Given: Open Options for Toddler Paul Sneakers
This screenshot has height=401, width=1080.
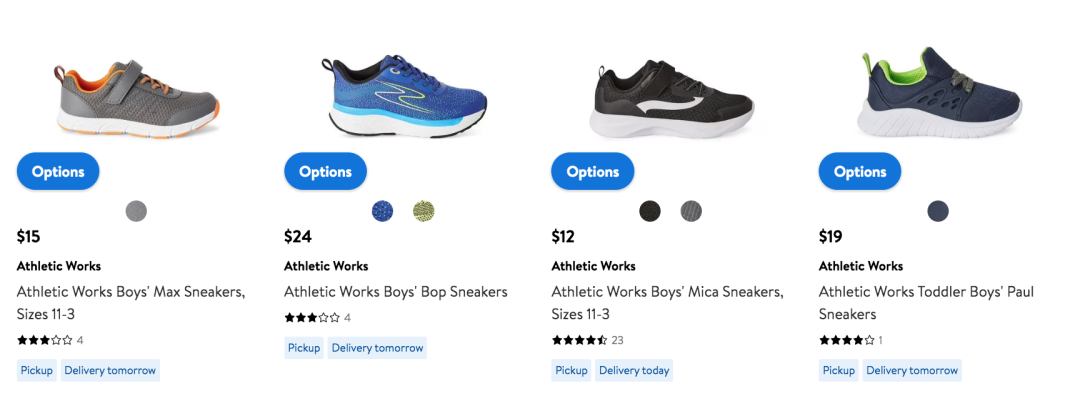Looking at the screenshot, I should 860,171.
